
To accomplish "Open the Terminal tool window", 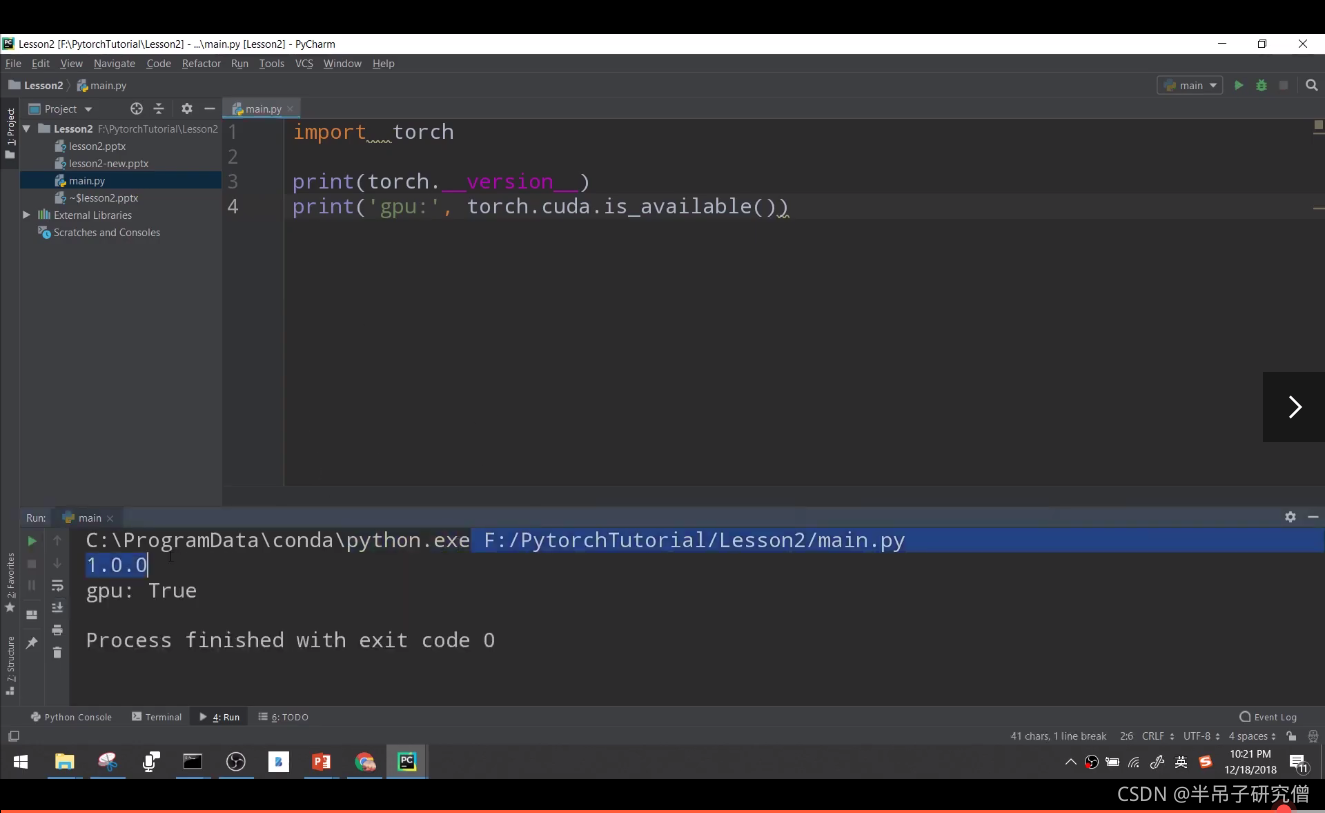I will (157, 717).
